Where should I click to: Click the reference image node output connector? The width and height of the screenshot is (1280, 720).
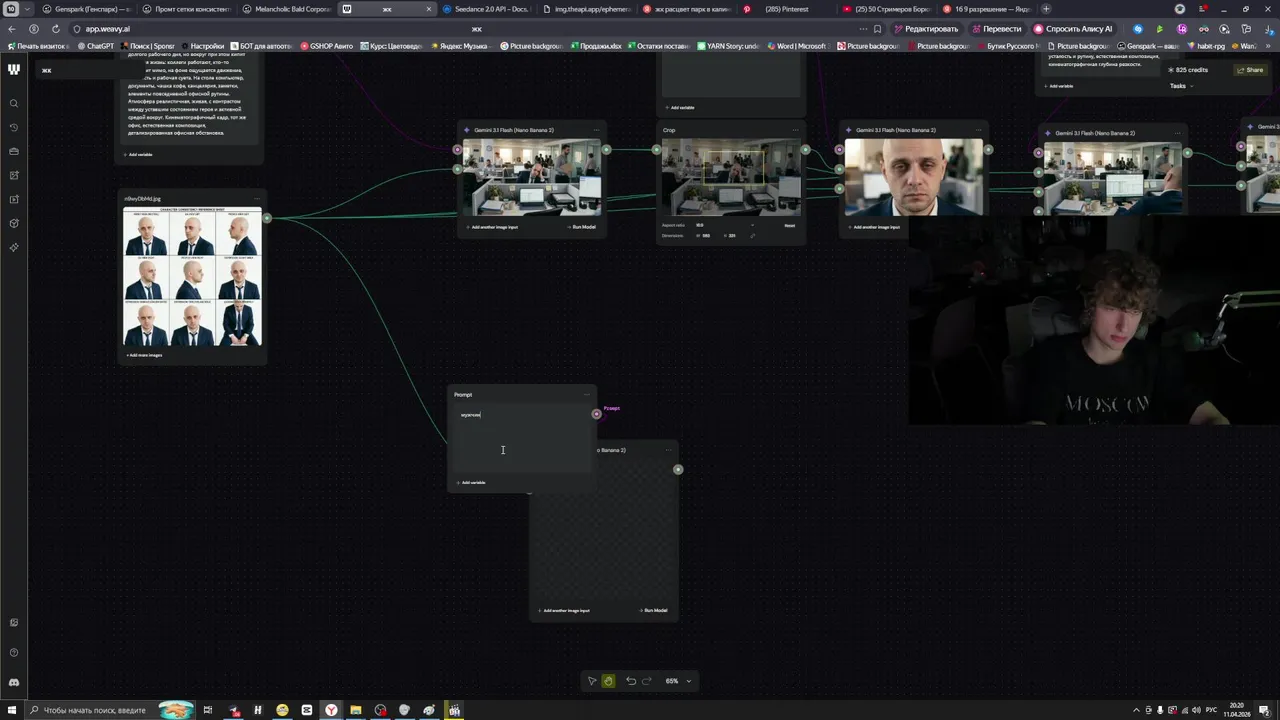pos(267,218)
